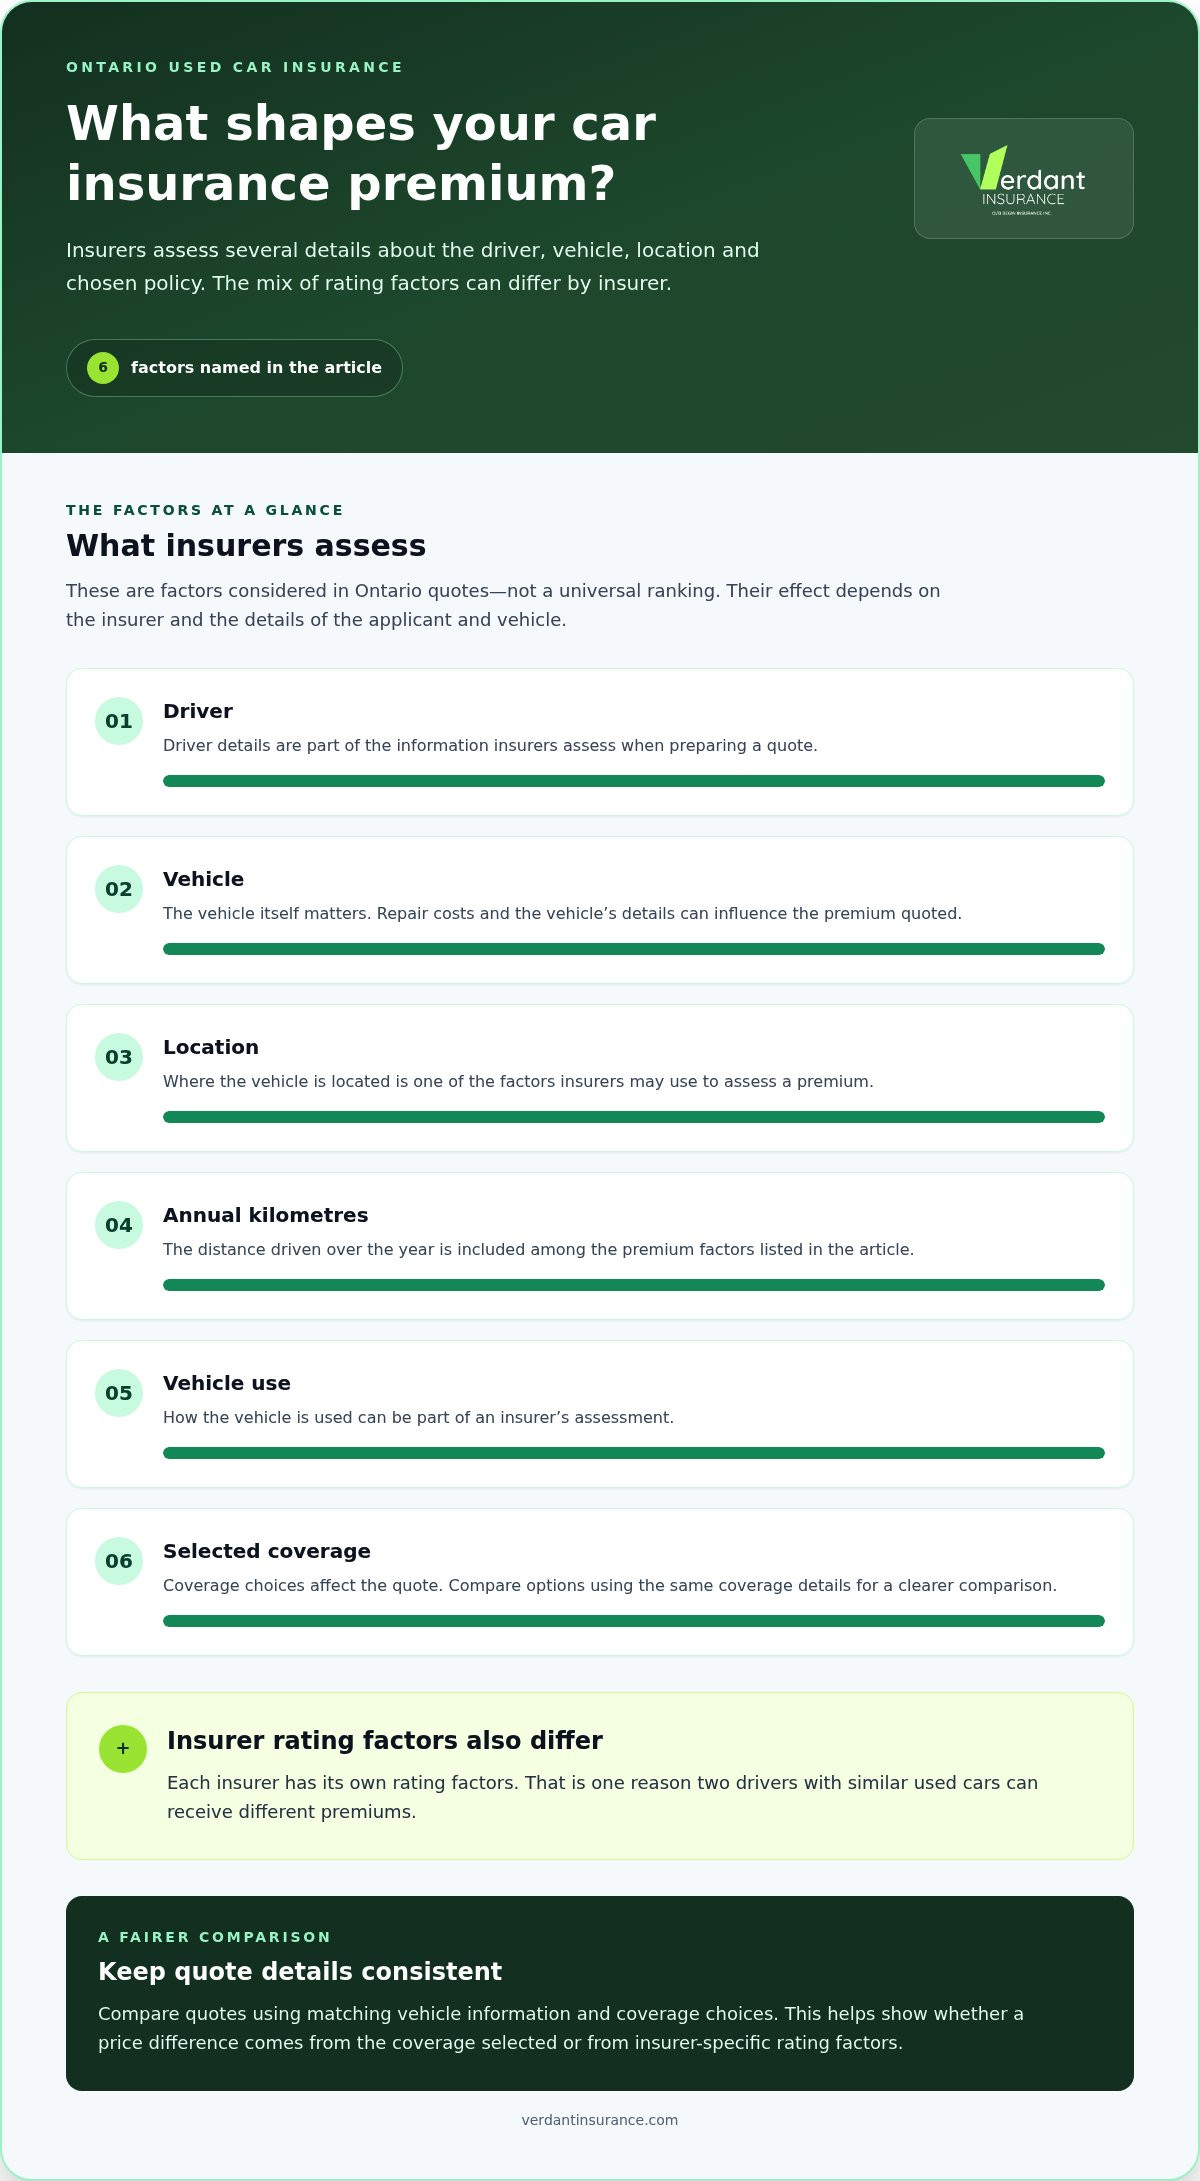Image resolution: width=1200 pixels, height=2181 pixels.
Task: Click the Vehicle use card heading
Action: click(x=227, y=1383)
